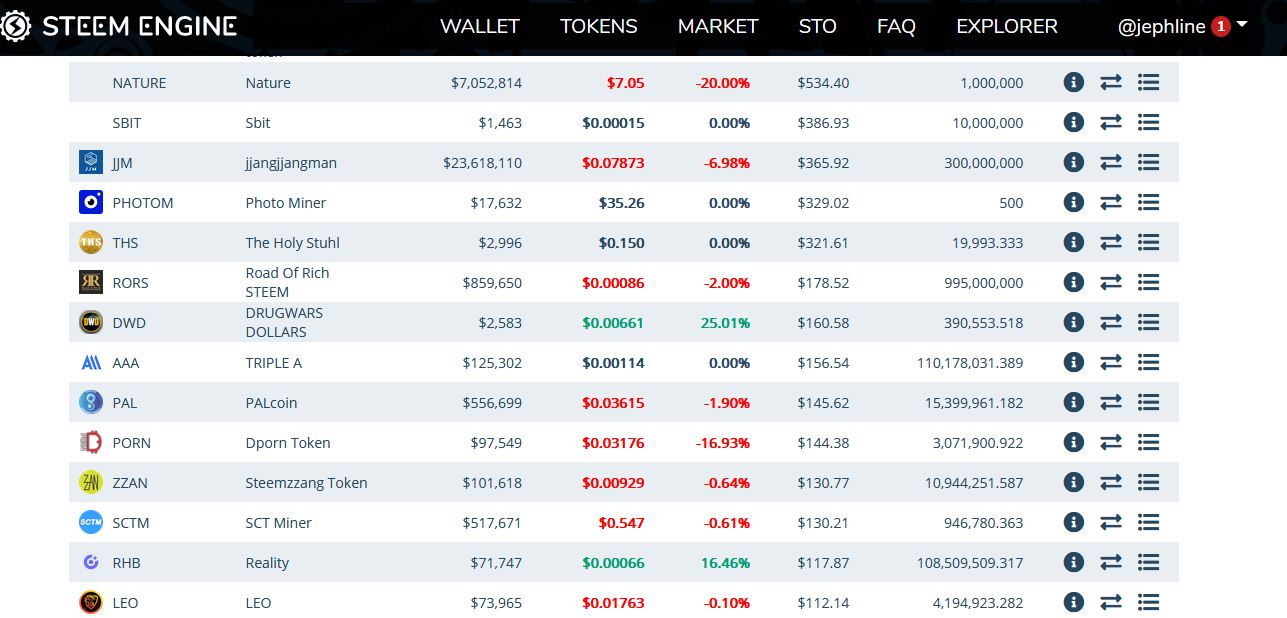Click the PORN change -16.93%
This screenshot has height=618, width=1287.
click(x=723, y=443)
